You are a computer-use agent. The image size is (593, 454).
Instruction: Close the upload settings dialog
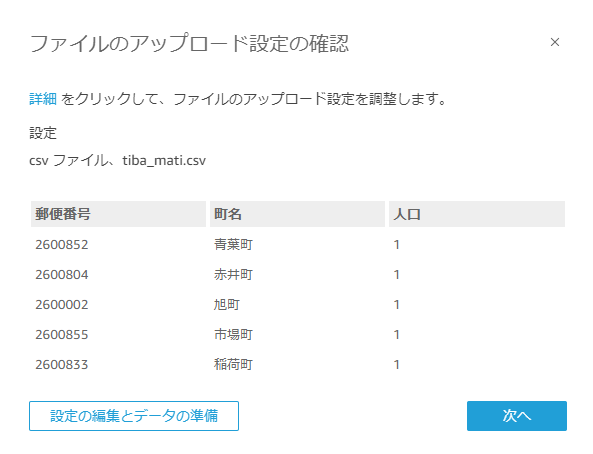point(554,42)
